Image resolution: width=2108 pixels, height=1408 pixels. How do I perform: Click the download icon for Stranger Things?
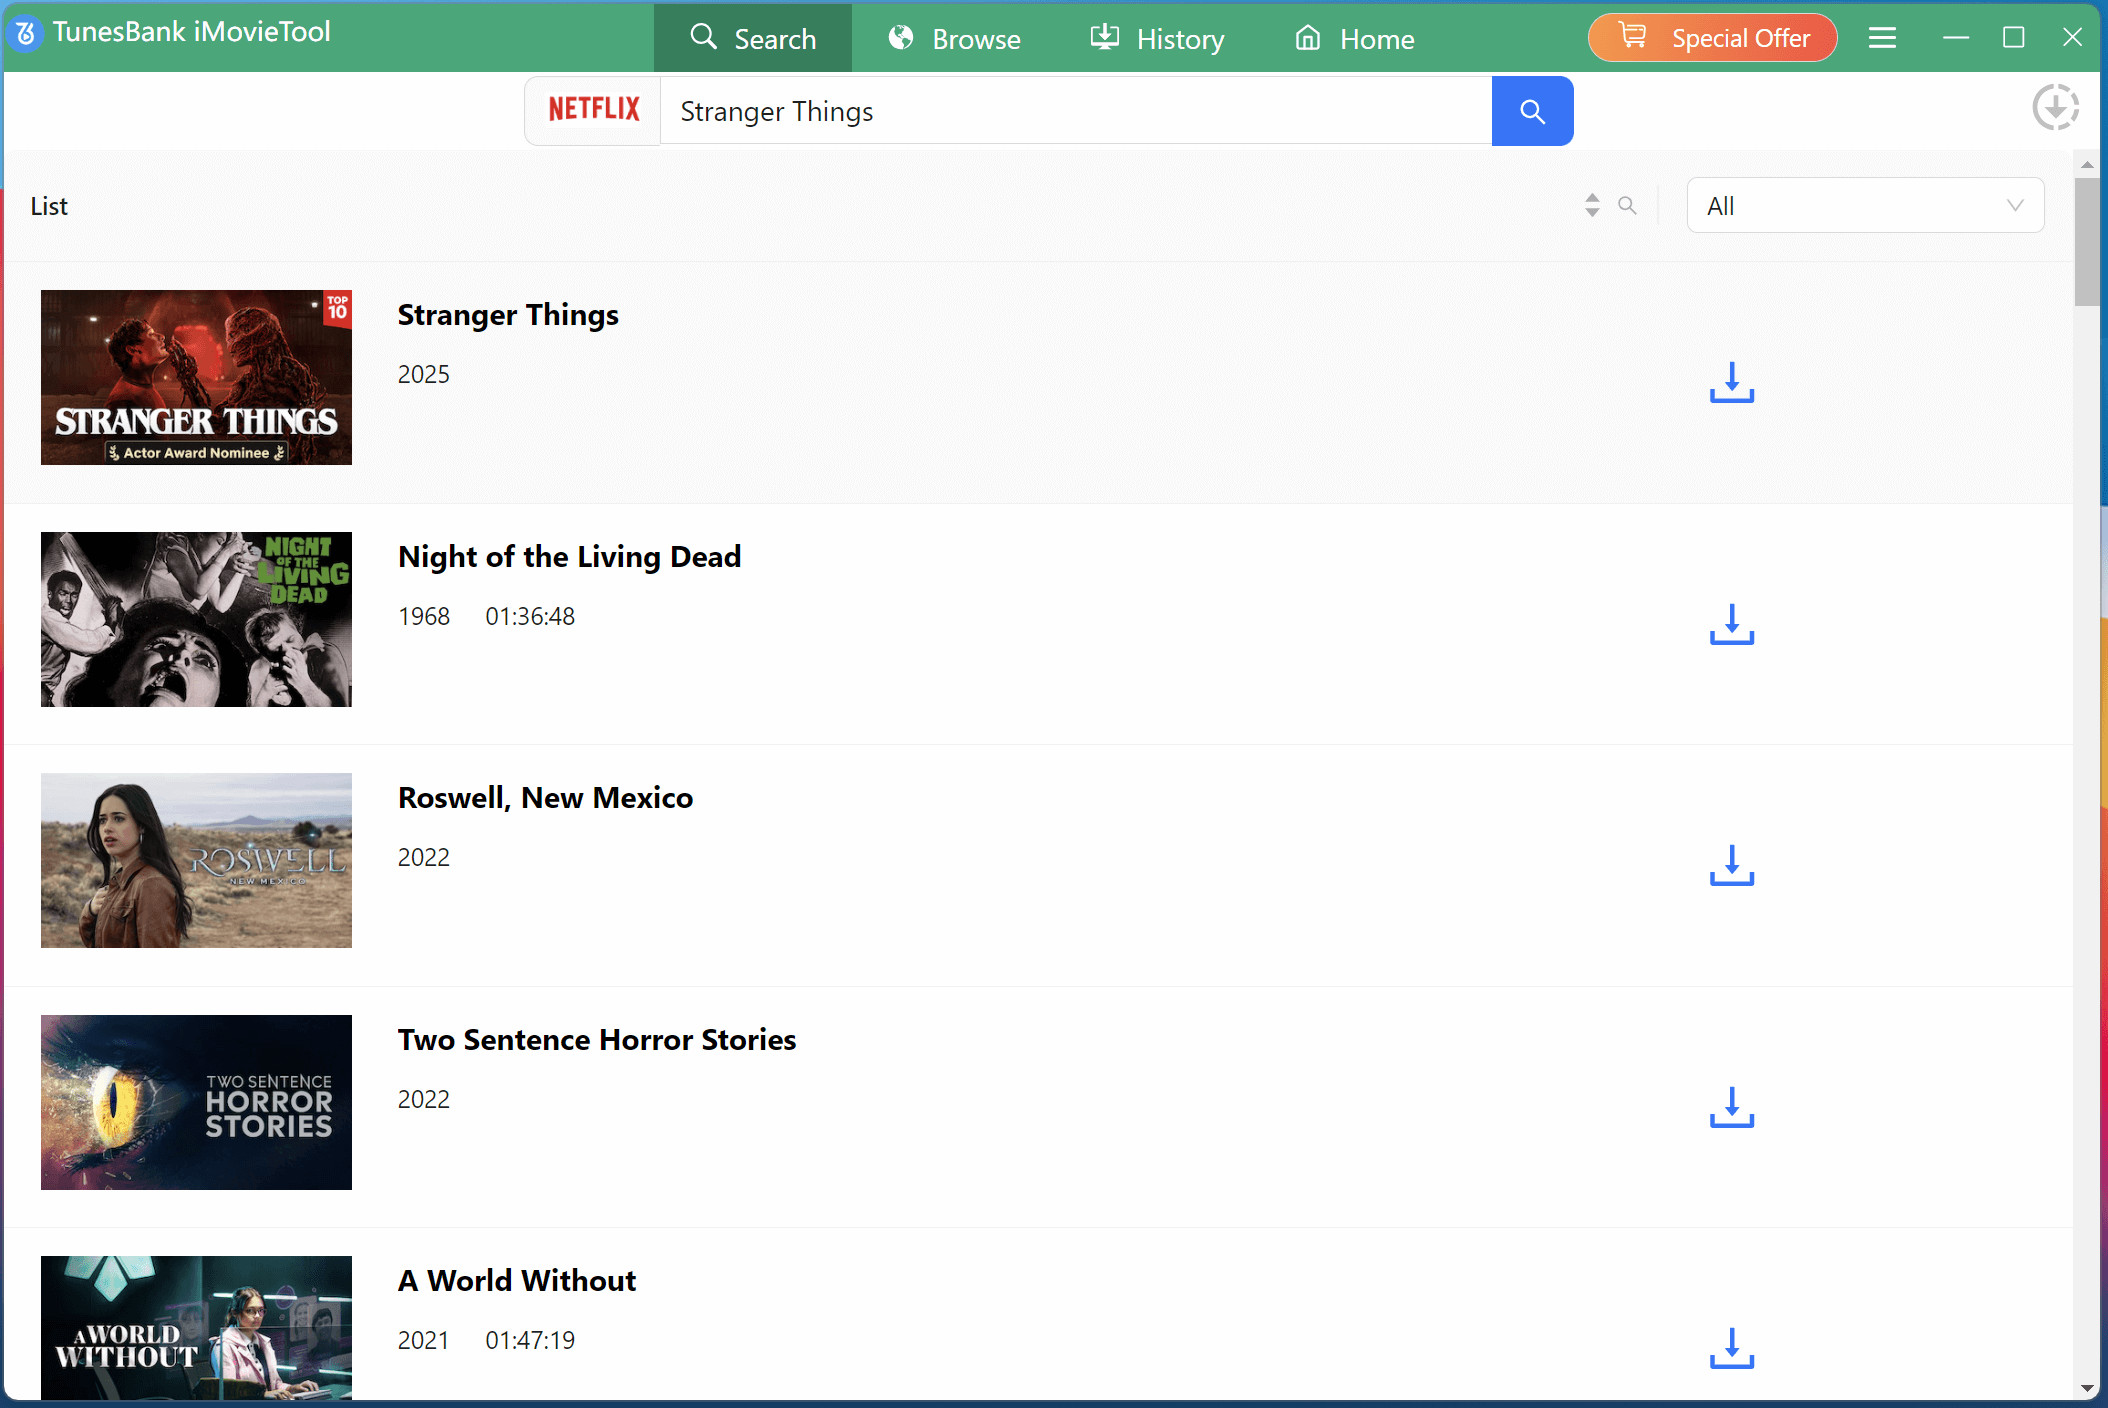click(x=1731, y=383)
